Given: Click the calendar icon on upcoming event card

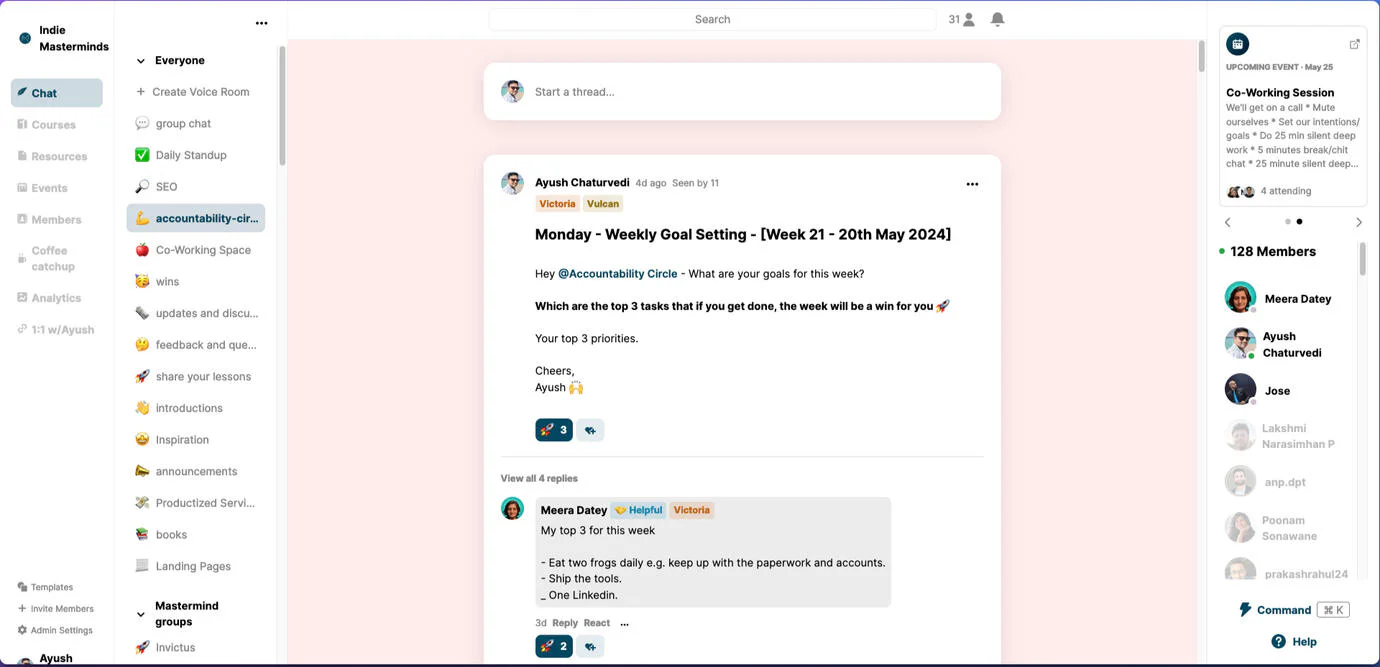Looking at the screenshot, I should click(x=1237, y=44).
